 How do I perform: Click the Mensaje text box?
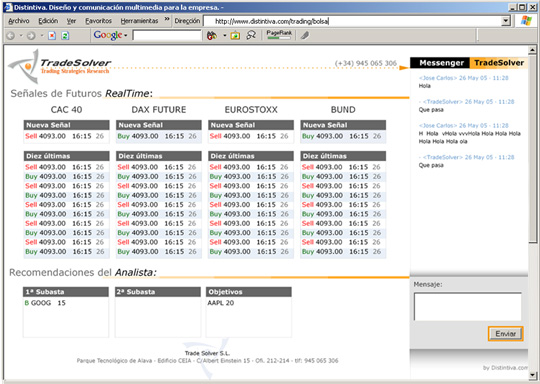point(468,307)
